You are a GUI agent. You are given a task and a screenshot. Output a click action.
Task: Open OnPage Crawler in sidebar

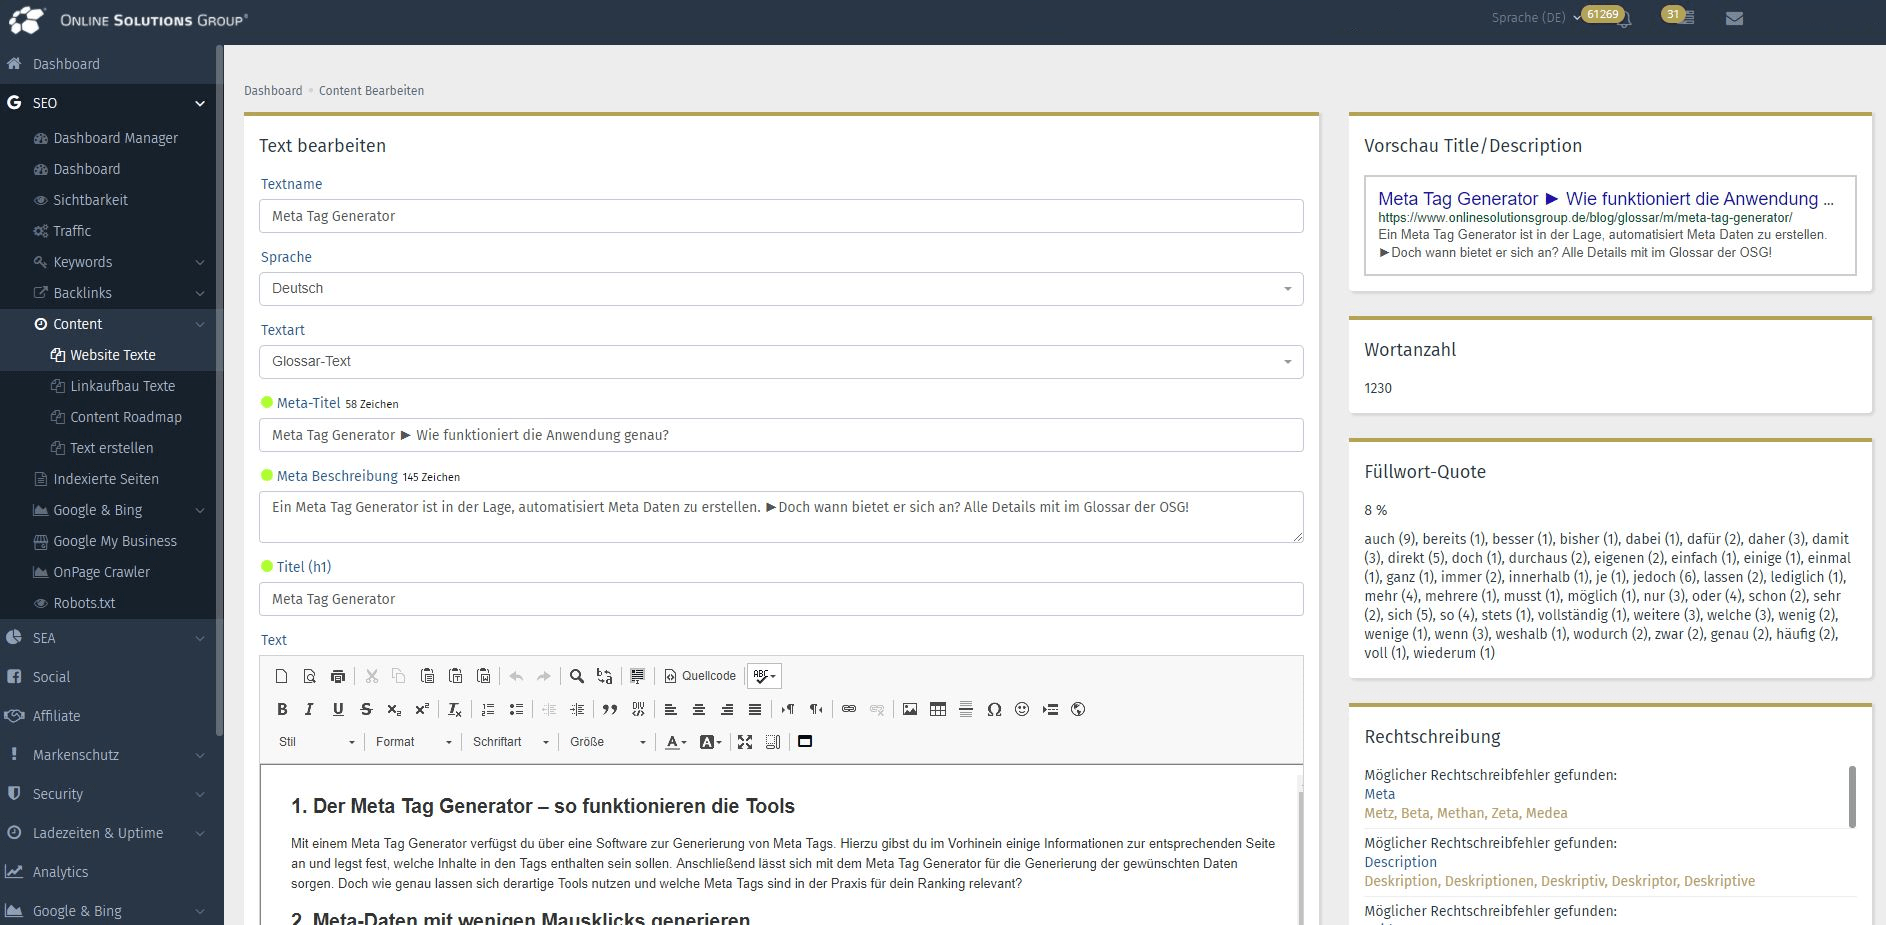coord(101,572)
